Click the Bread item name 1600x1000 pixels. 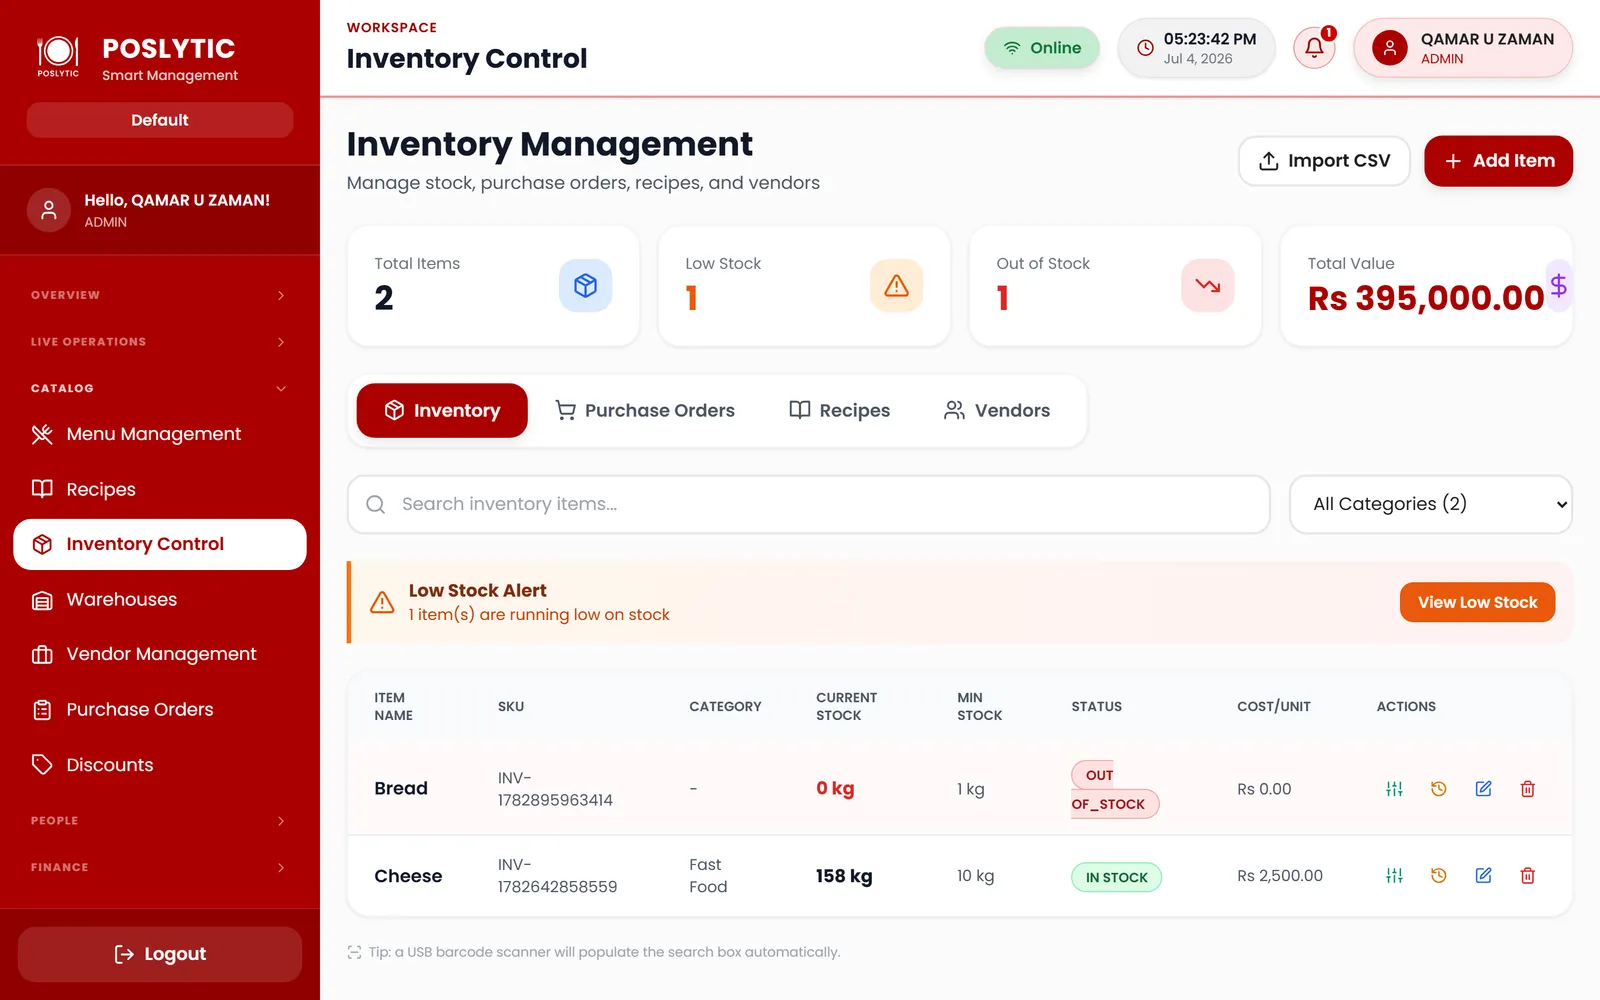click(x=401, y=788)
